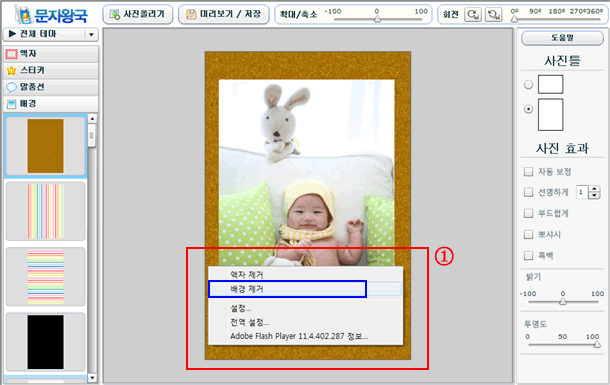This screenshot has width=610, height=385.
Task: Click the 도움말 help button
Action: click(x=562, y=38)
